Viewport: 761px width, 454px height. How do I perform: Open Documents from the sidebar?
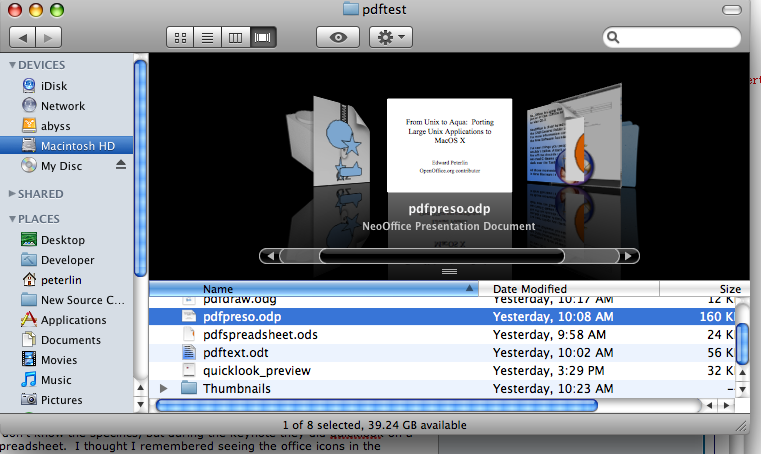tap(66, 340)
